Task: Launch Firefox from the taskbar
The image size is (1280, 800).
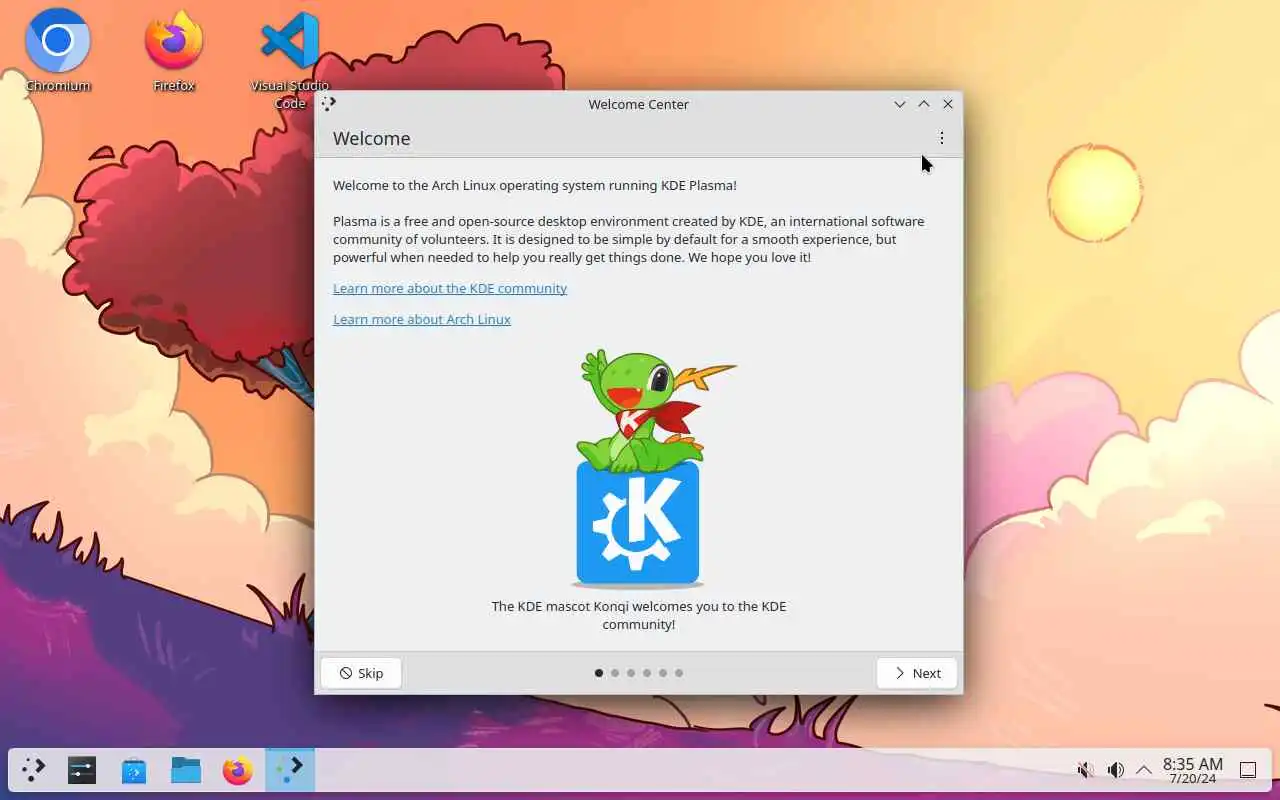Action: coord(238,770)
